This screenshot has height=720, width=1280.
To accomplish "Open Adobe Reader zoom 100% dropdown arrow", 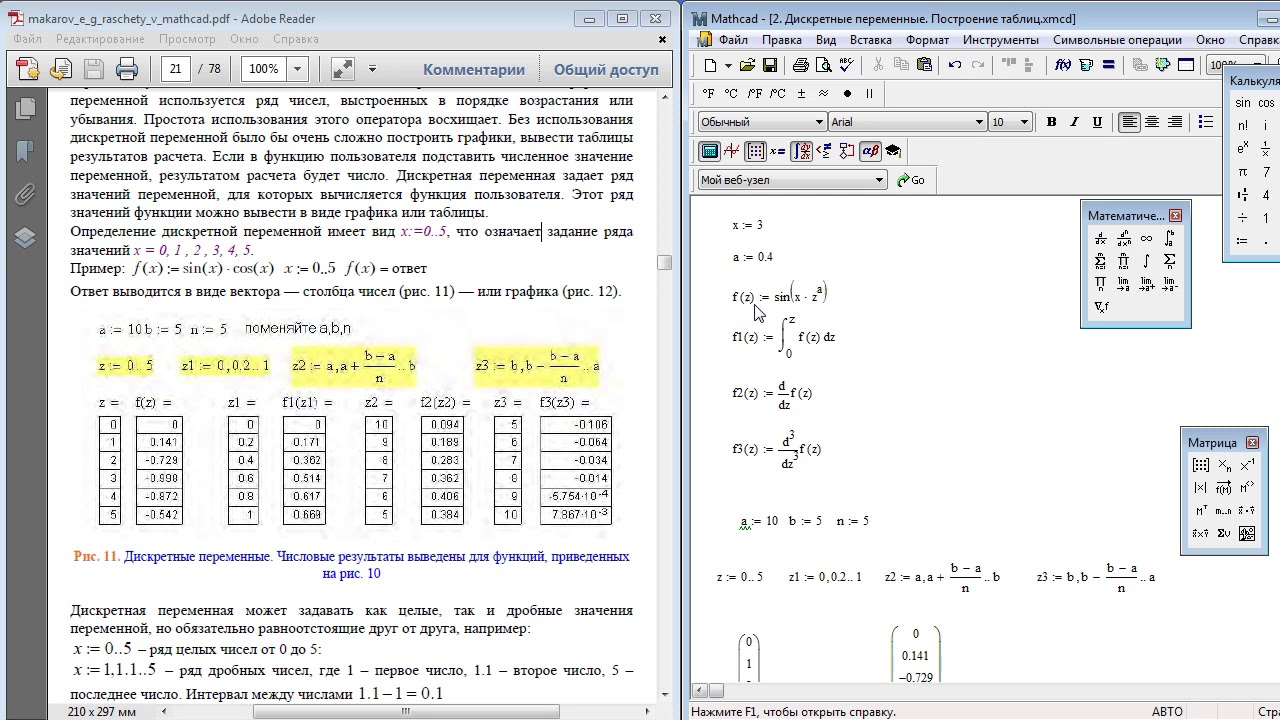I will [x=297, y=69].
